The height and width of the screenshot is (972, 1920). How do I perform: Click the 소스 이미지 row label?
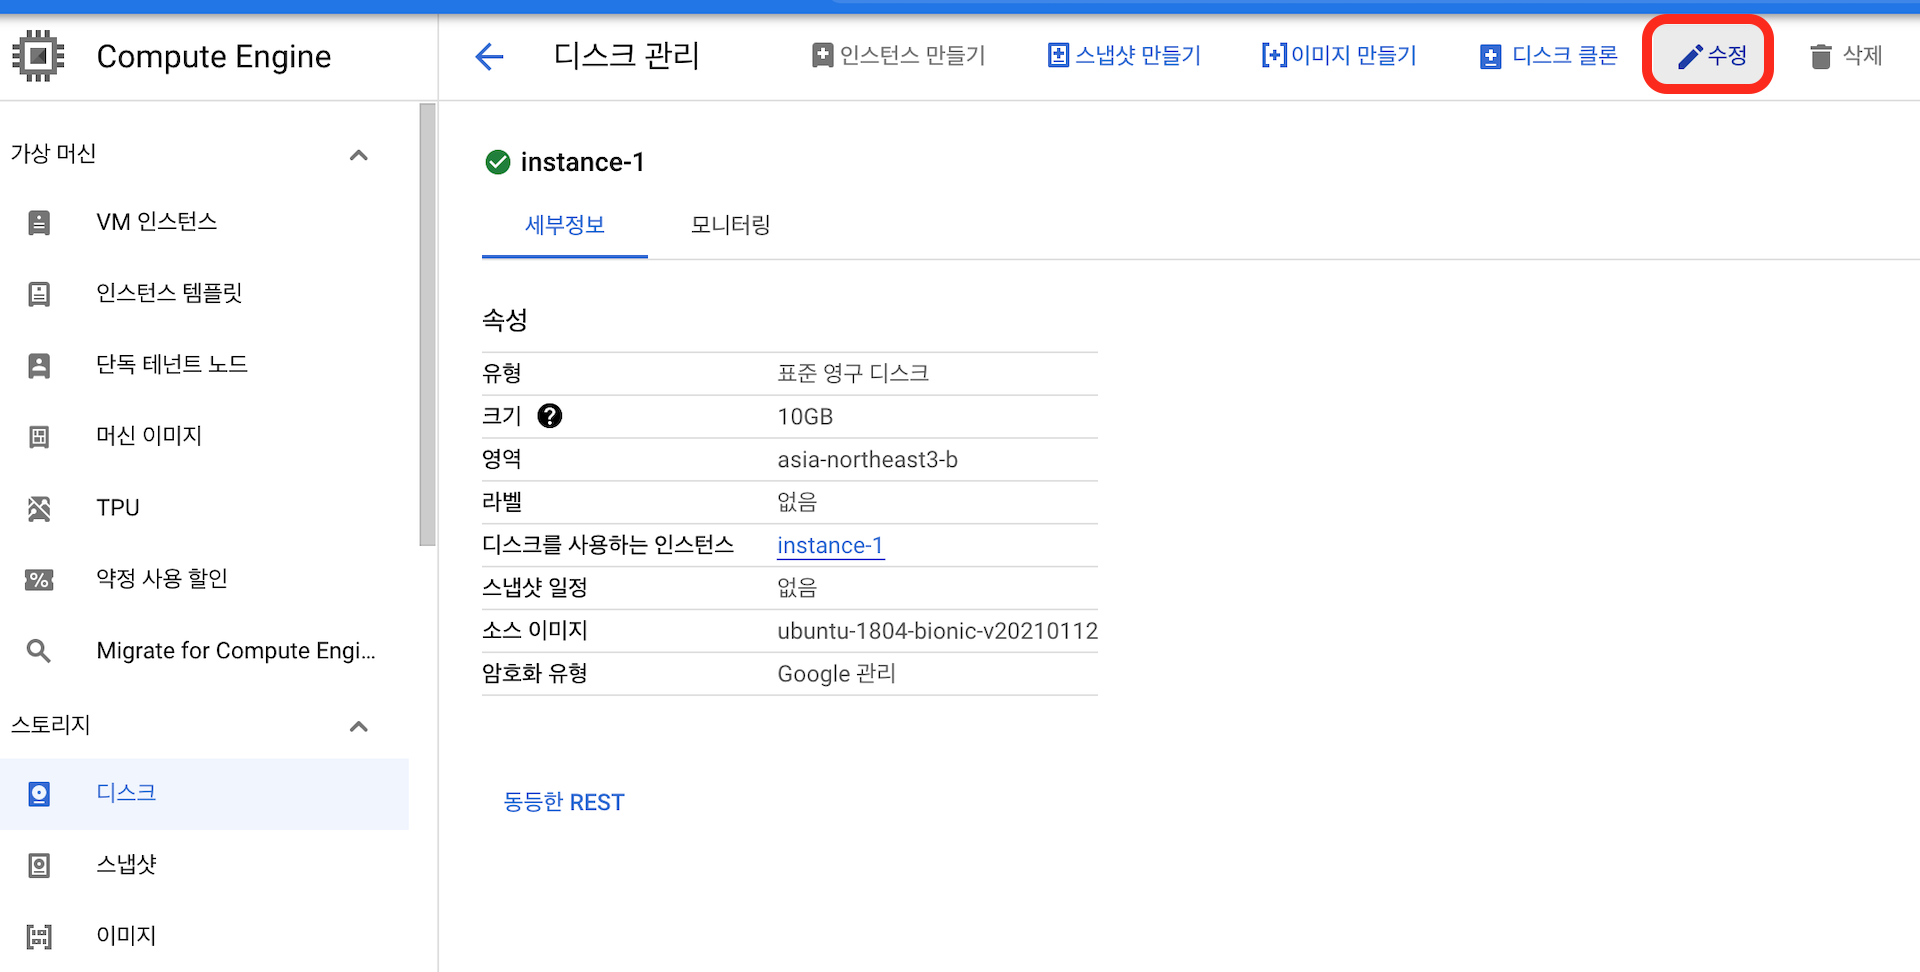(x=535, y=631)
